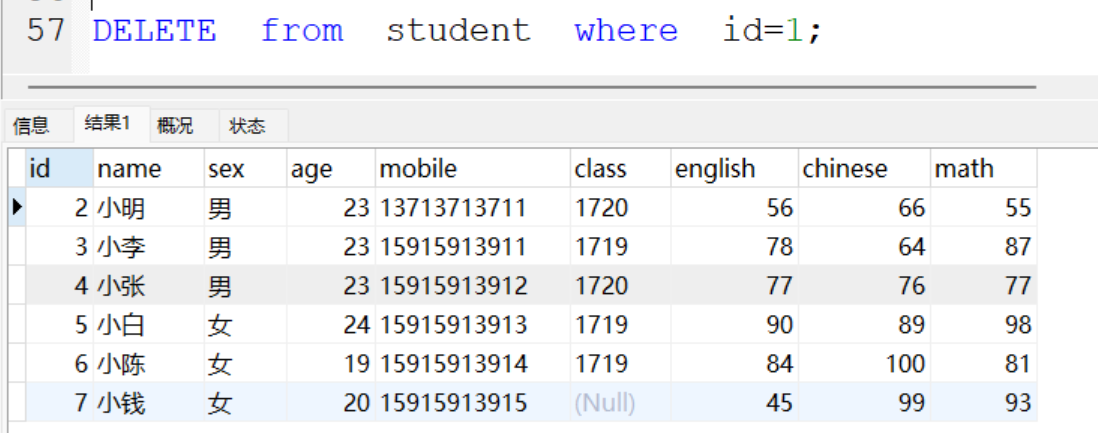This screenshot has width=1098, height=433.
Task: Select the 结果1 tab
Action: pos(108,124)
